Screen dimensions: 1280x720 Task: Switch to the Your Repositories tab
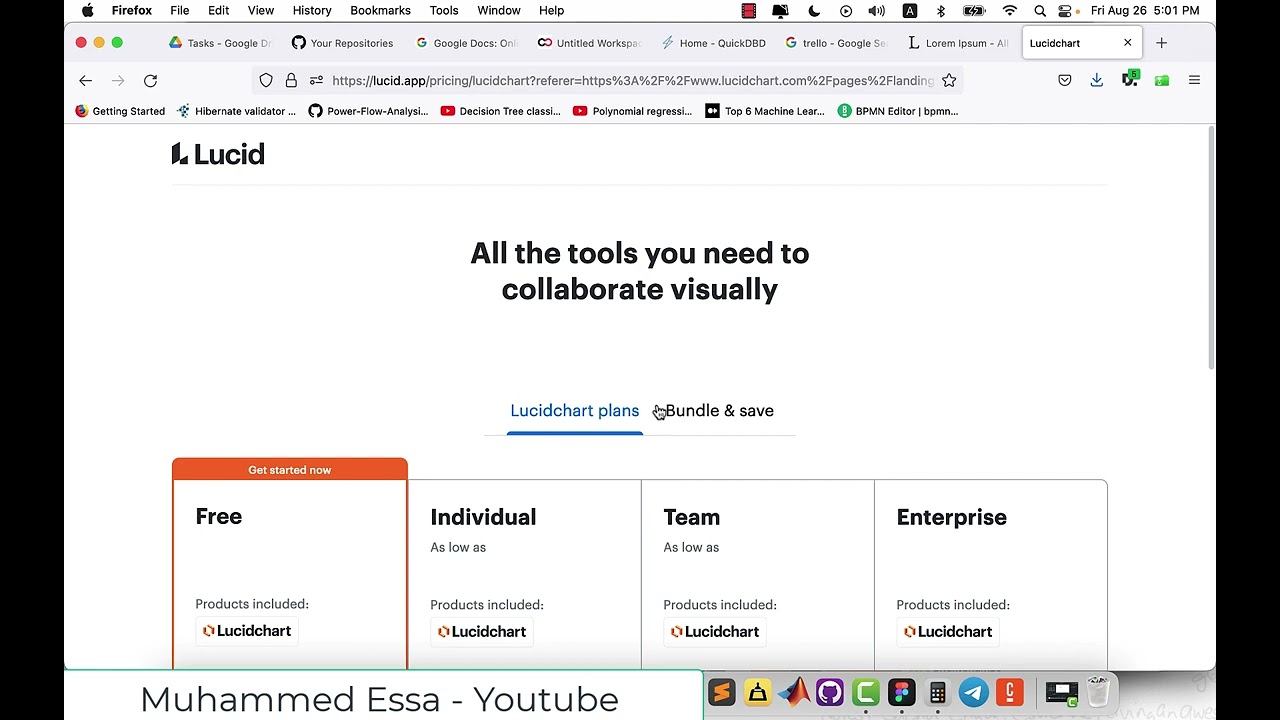point(343,43)
